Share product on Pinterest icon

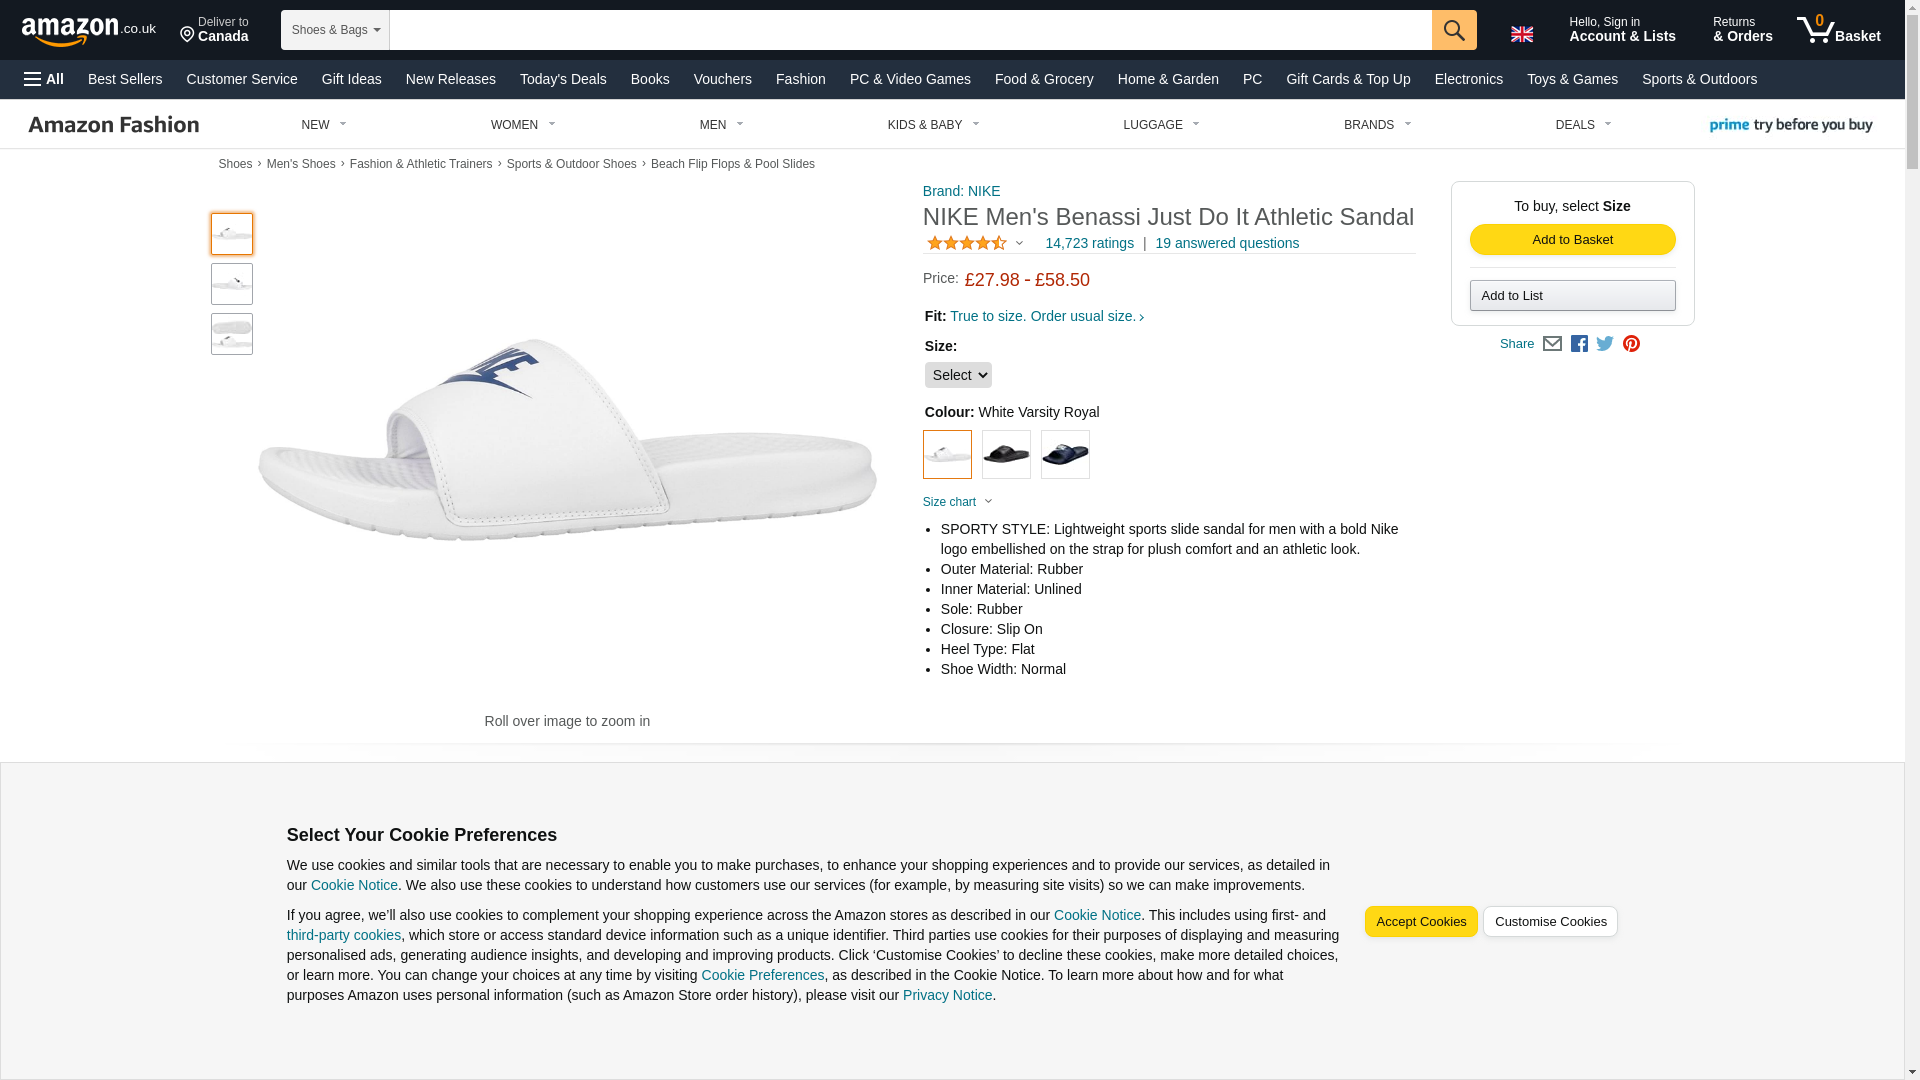[1630, 344]
